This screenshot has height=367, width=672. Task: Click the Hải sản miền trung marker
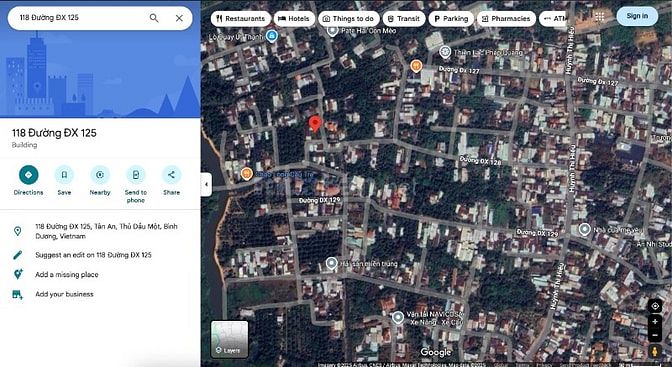(x=331, y=264)
